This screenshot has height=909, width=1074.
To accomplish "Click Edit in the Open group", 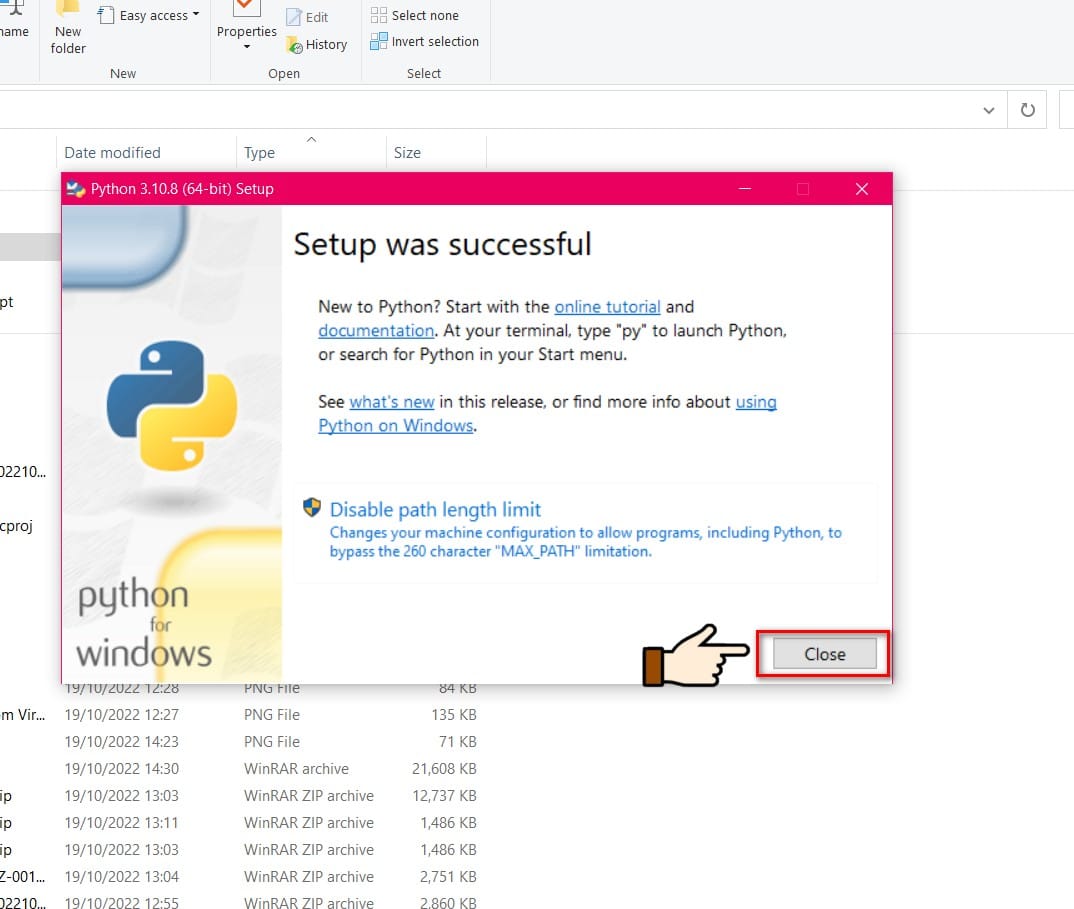I will [307, 17].
